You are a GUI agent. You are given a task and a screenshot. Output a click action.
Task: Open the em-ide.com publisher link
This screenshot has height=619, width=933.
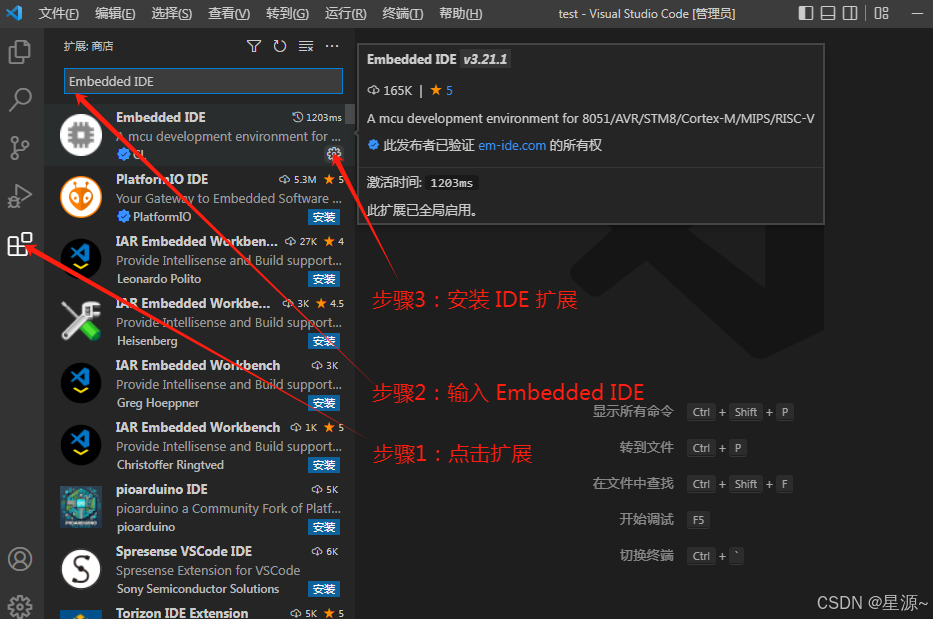point(512,145)
